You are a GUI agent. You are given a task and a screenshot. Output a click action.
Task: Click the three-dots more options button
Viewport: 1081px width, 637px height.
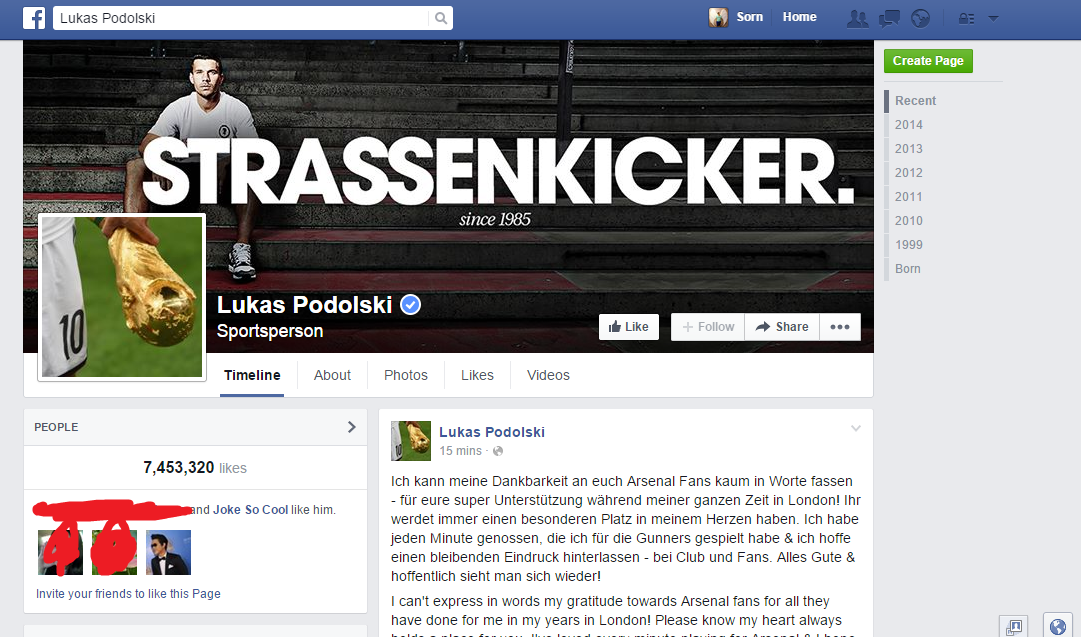[x=840, y=327]
